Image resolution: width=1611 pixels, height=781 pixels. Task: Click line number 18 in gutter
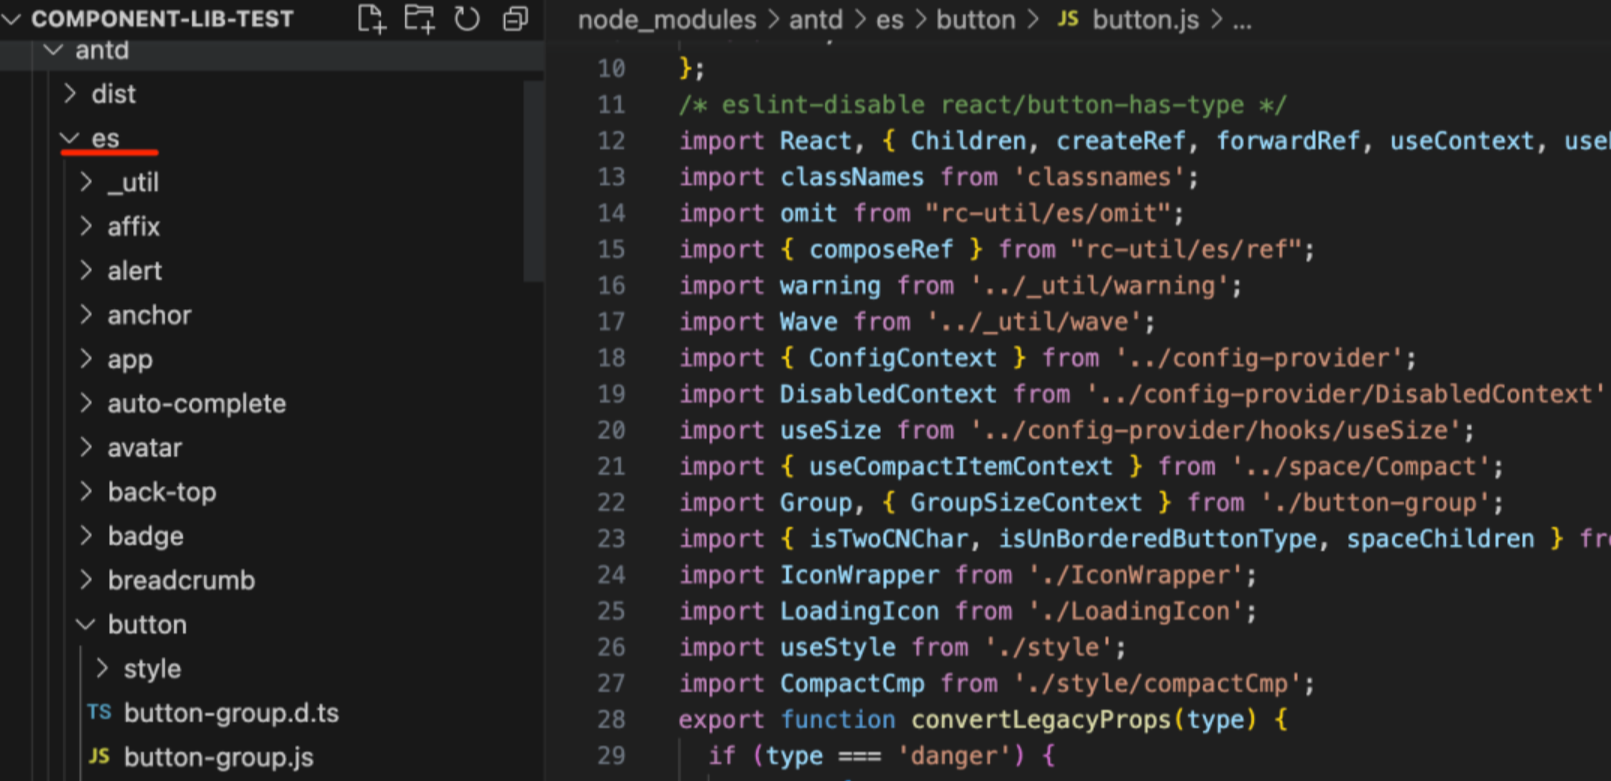click(611, 358)
